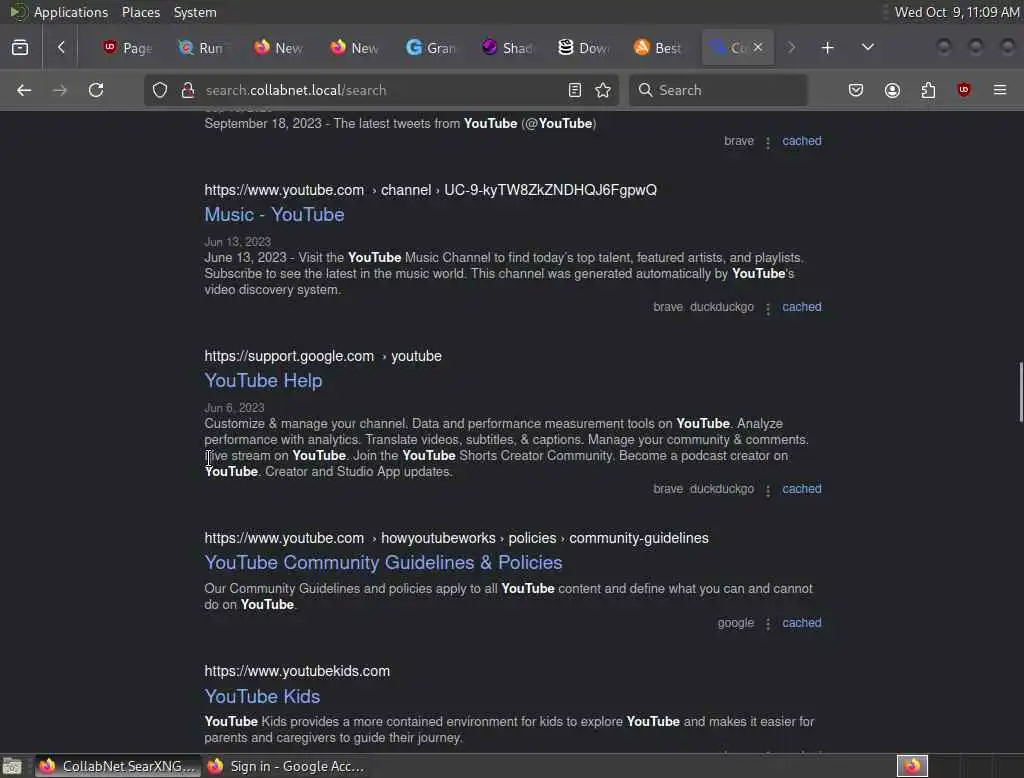Open cached link for YouTube Help
1024x778 pixels.
(x=802, y=489)
